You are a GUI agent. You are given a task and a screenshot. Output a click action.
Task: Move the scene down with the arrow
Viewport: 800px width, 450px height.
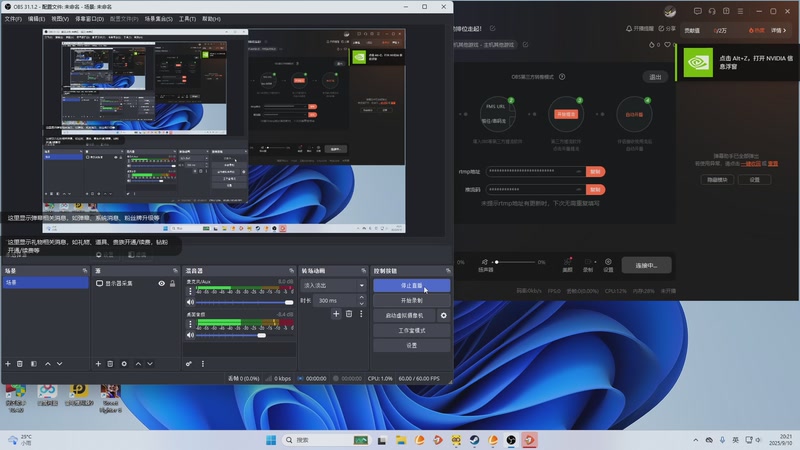[x=60, y=364]
